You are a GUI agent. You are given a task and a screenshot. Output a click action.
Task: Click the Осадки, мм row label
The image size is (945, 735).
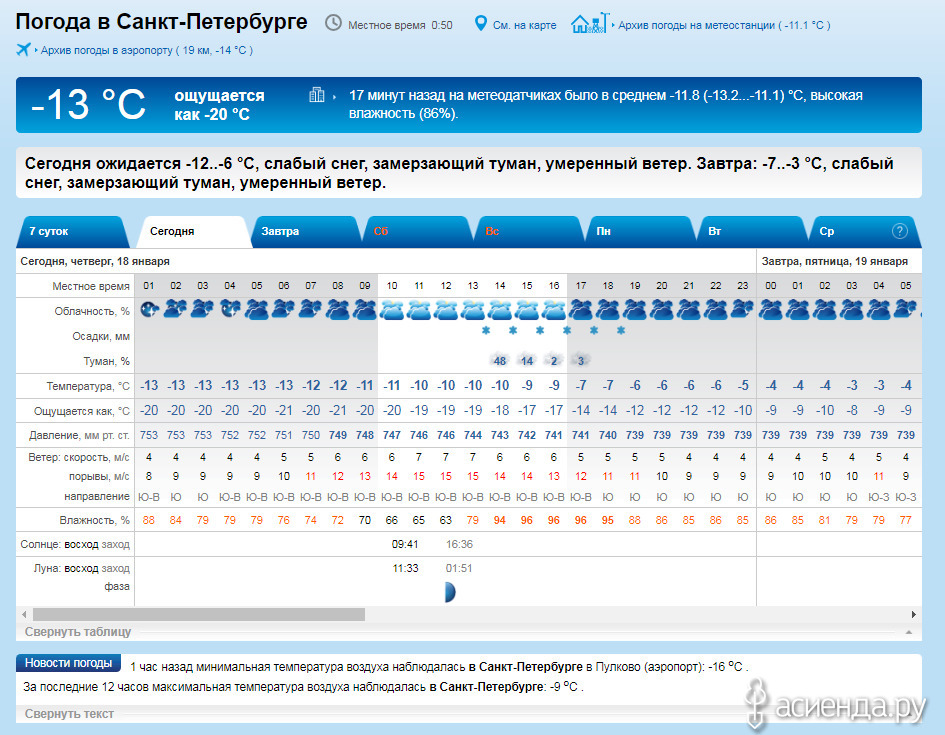101,336
